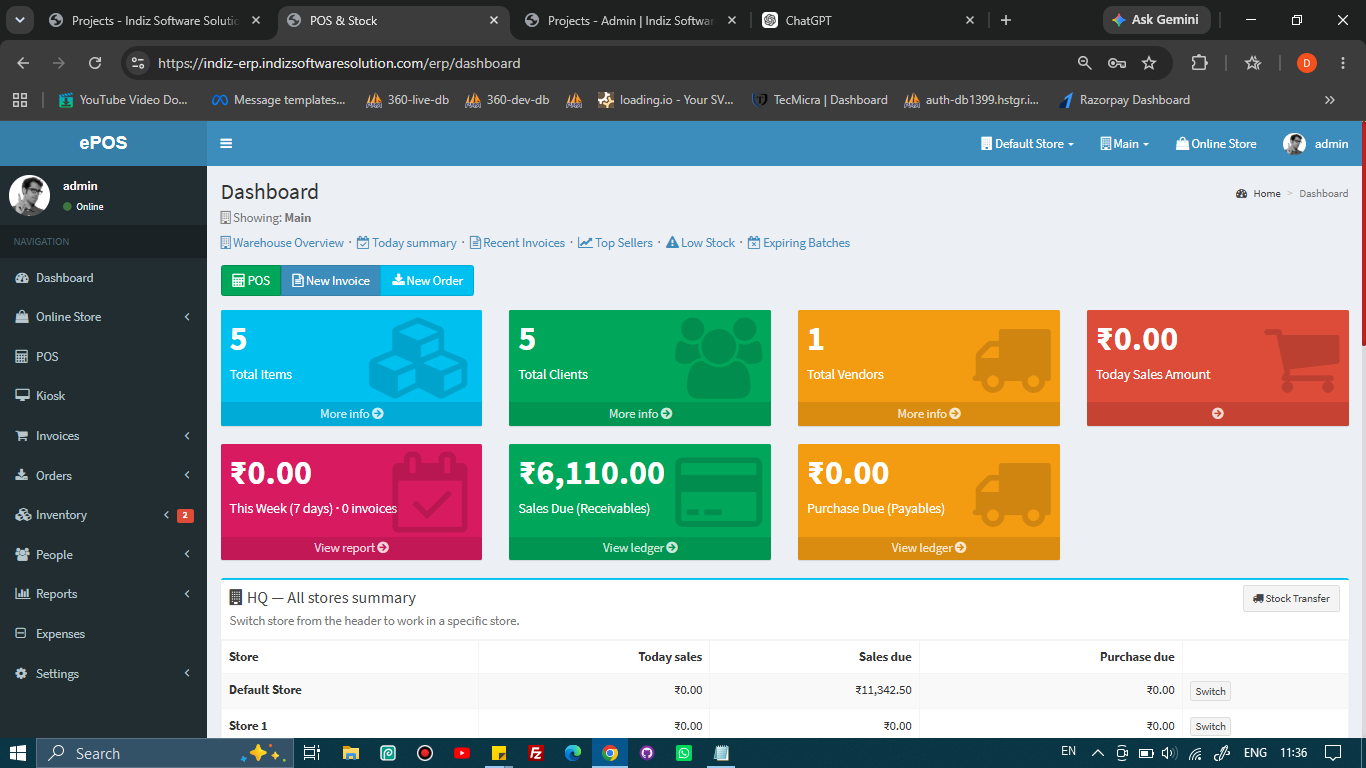
Task: Open WhatsApp from the taskbar
Action: (x=684, y=753)
